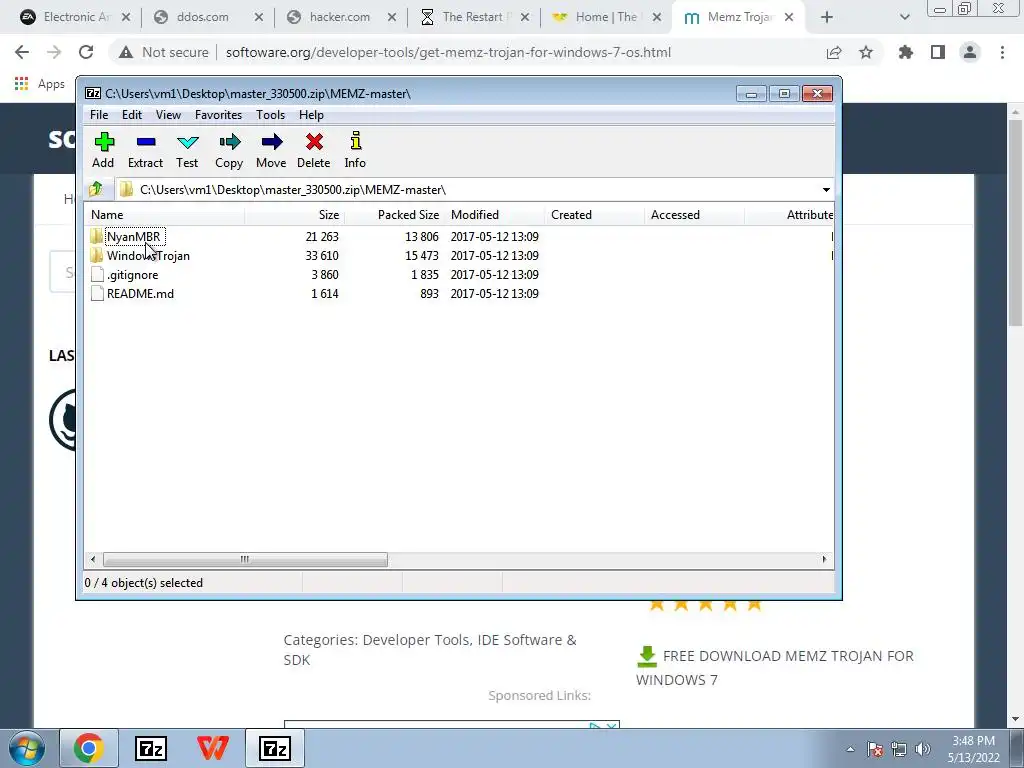
Task: Click the Not secure warning icon
Action: (x=125, y=52)
